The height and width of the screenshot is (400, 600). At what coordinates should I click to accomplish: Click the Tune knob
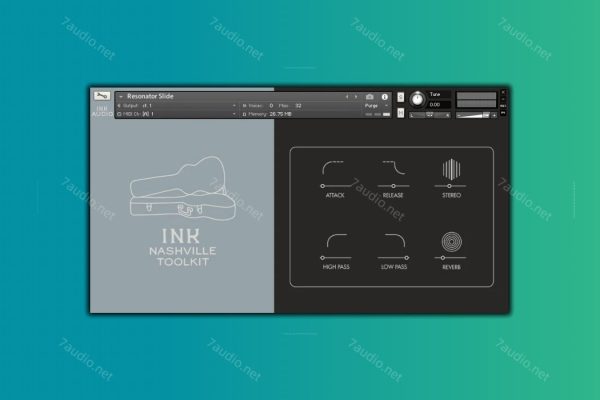pos(417,99)
